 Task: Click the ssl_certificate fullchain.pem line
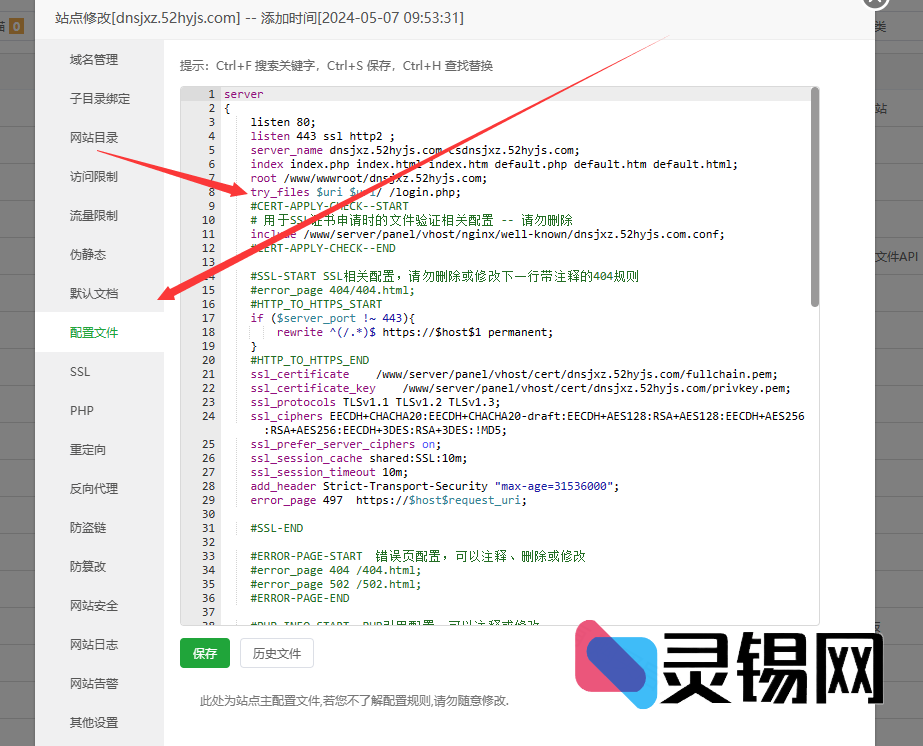[514, 374]
